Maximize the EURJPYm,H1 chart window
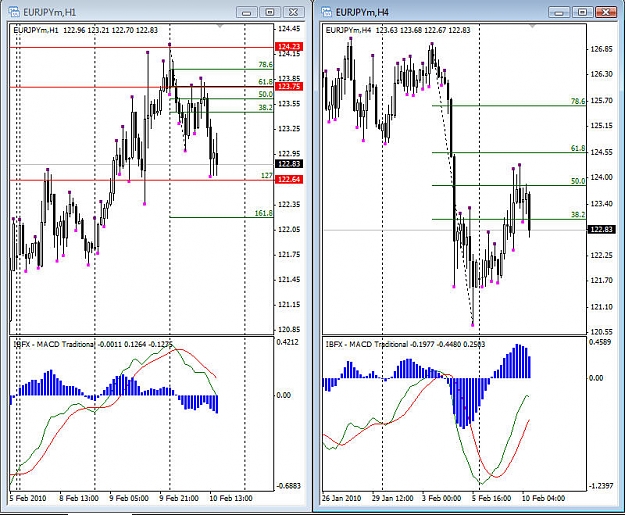This screenshot has height=515, width=625. [x=270, y=12]
